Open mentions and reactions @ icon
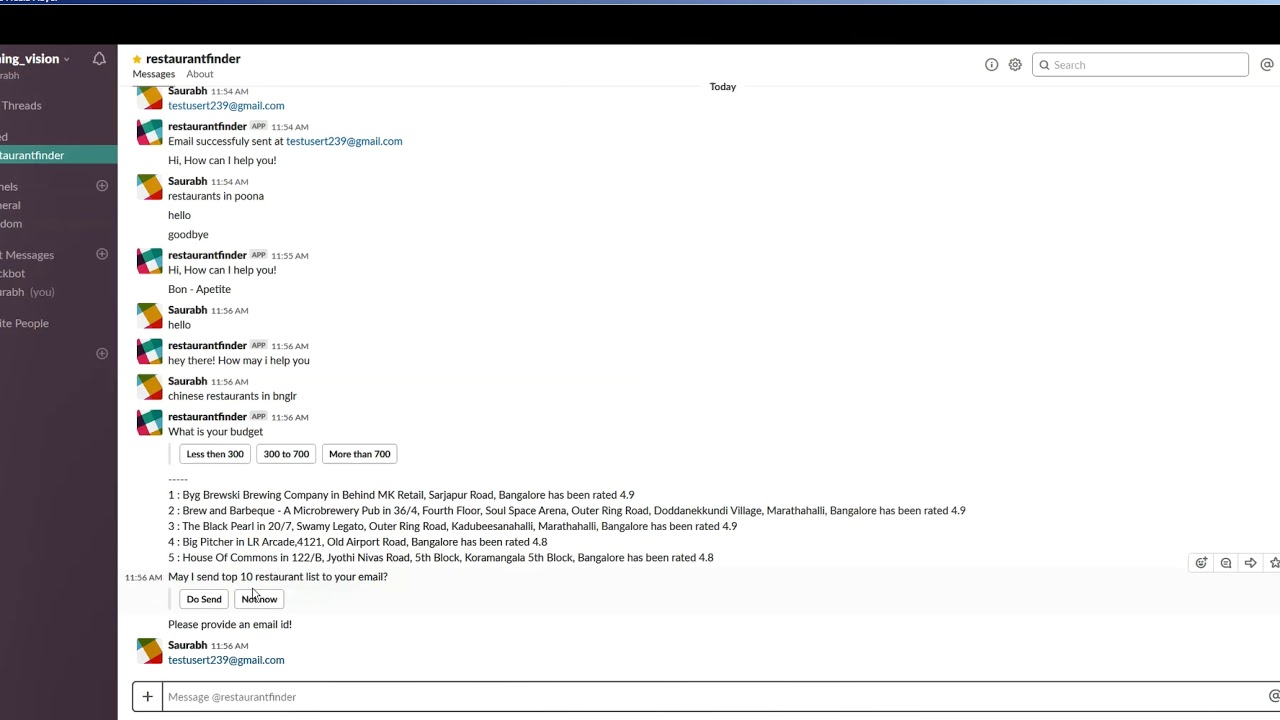Screen dimensions: 1280x720 1267,65
